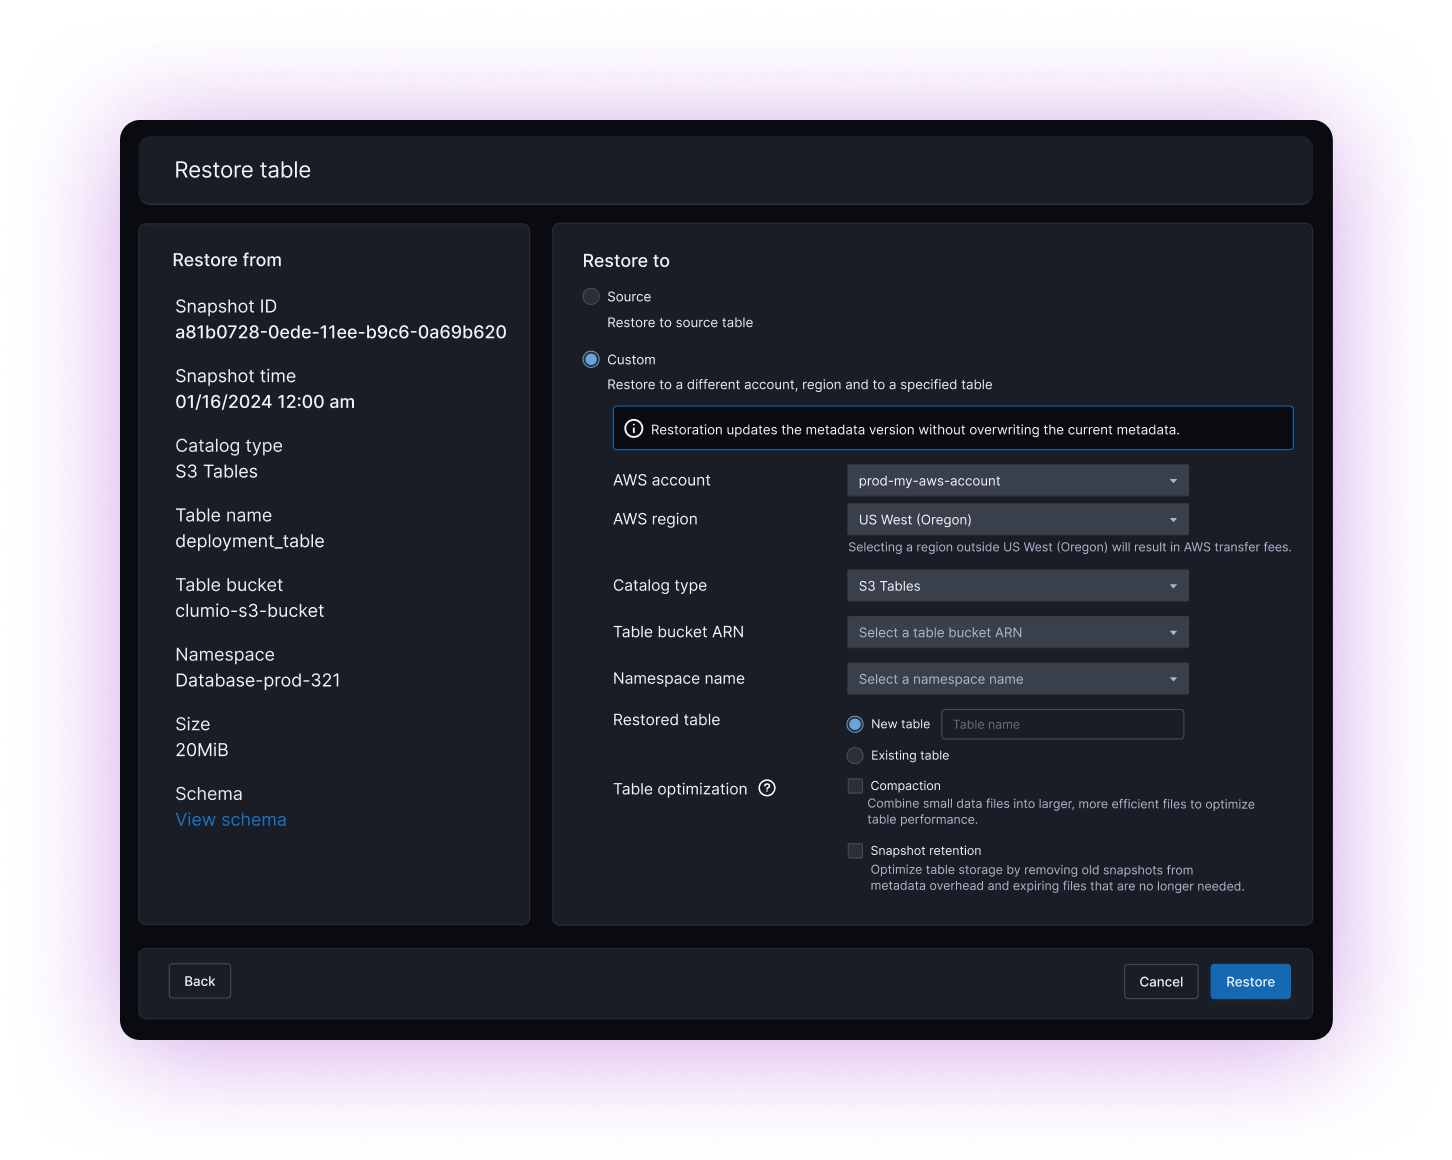Choose the New table radio button
The height and width of the screenshot is (1160, 1452).
855,724
